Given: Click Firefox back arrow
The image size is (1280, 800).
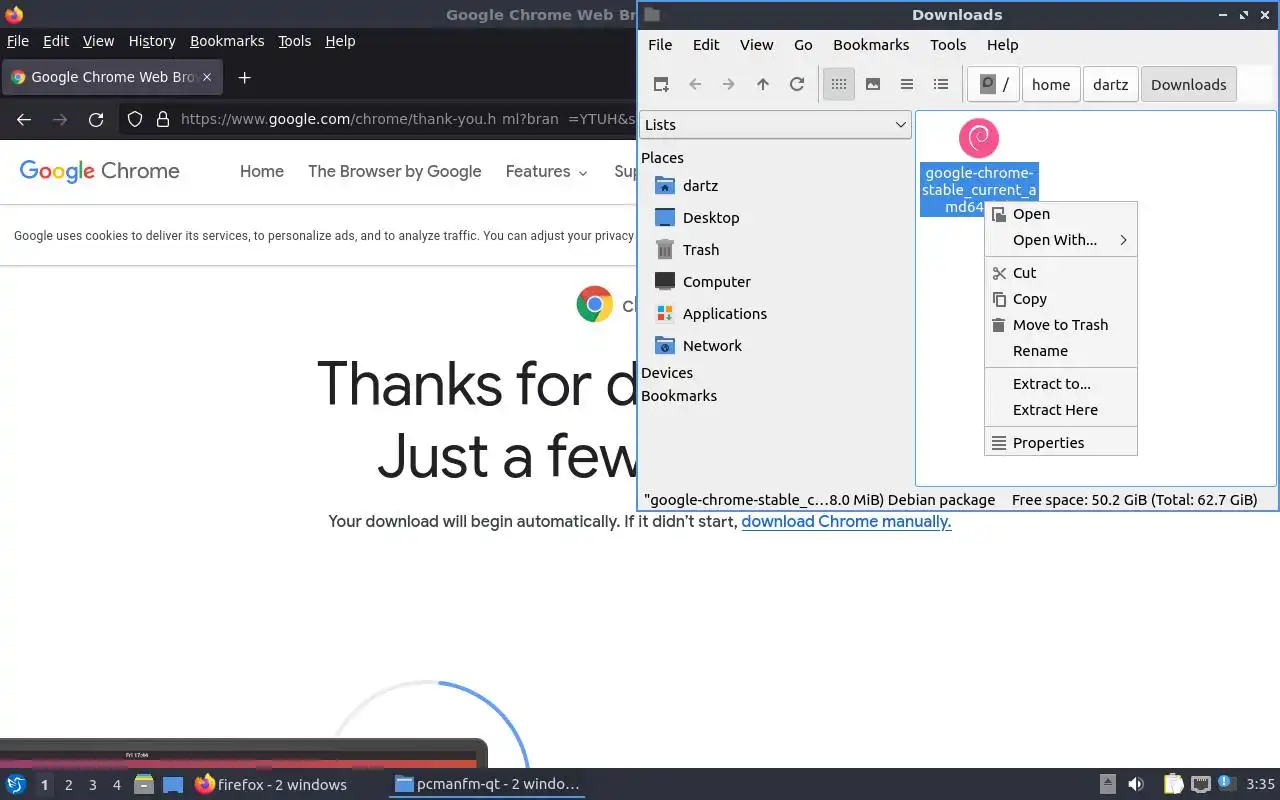Looking at the screenshot, I should [24, 120].
